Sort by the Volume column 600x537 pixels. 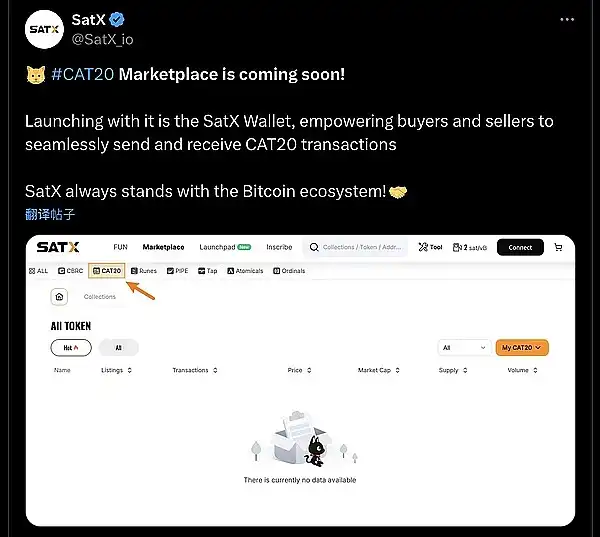522,370
